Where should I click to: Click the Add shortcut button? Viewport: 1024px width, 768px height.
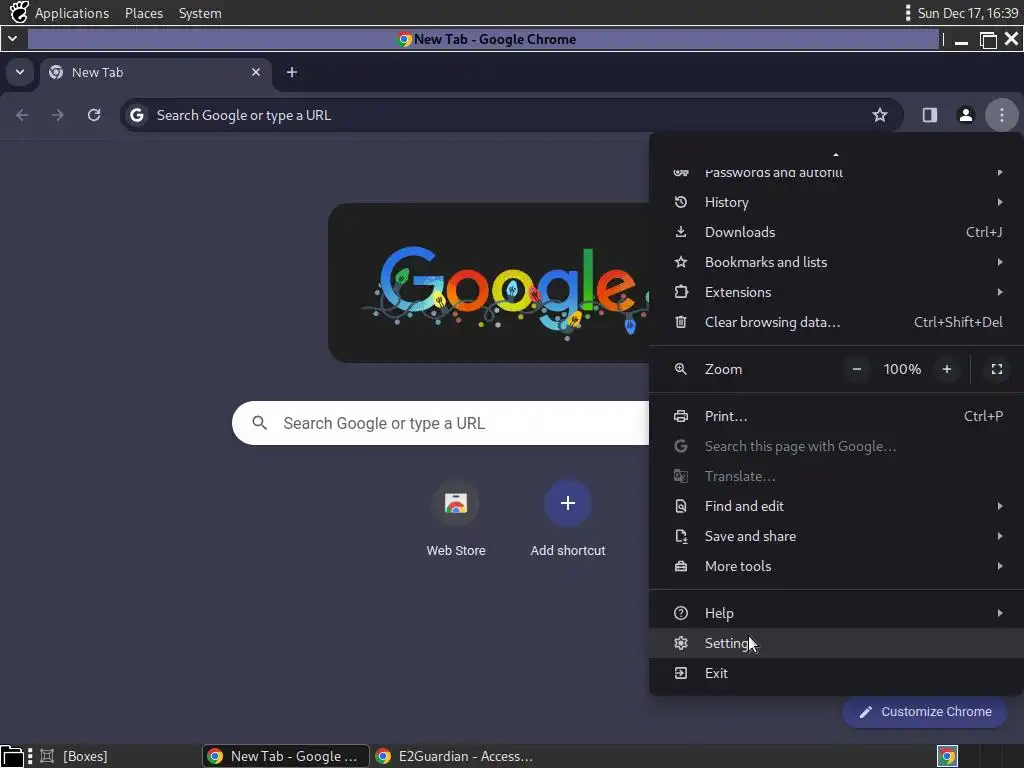[568, 519]
